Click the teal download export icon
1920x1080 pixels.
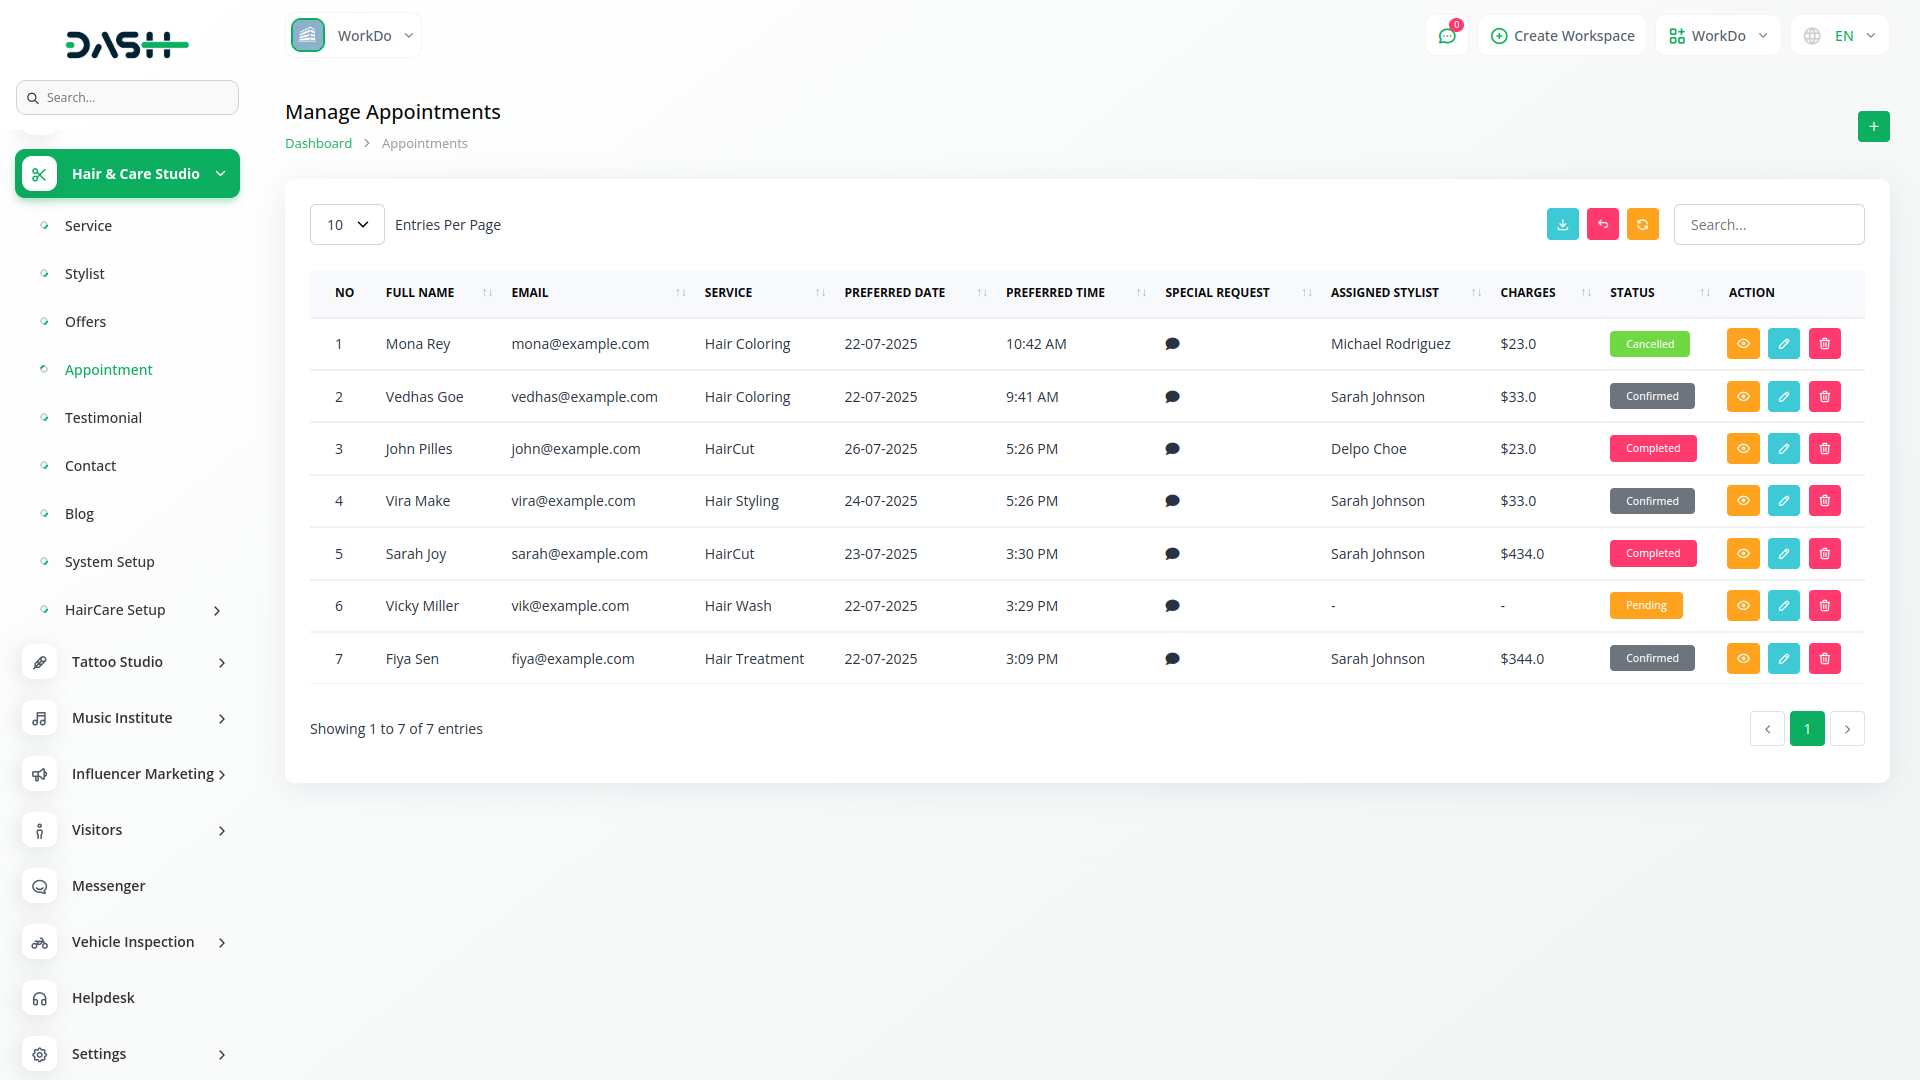[x=1562, y=225]
